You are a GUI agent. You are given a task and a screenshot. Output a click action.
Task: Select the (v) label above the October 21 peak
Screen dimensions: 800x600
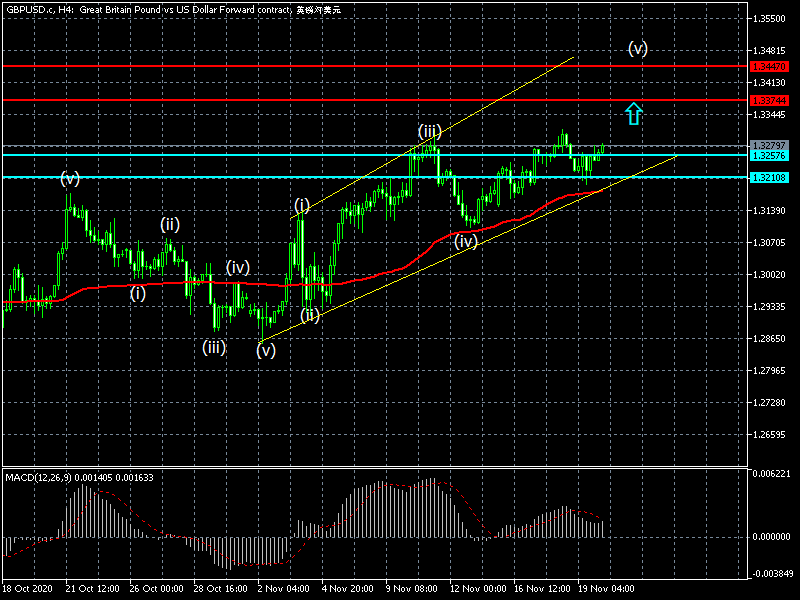[x=70, y=178]
